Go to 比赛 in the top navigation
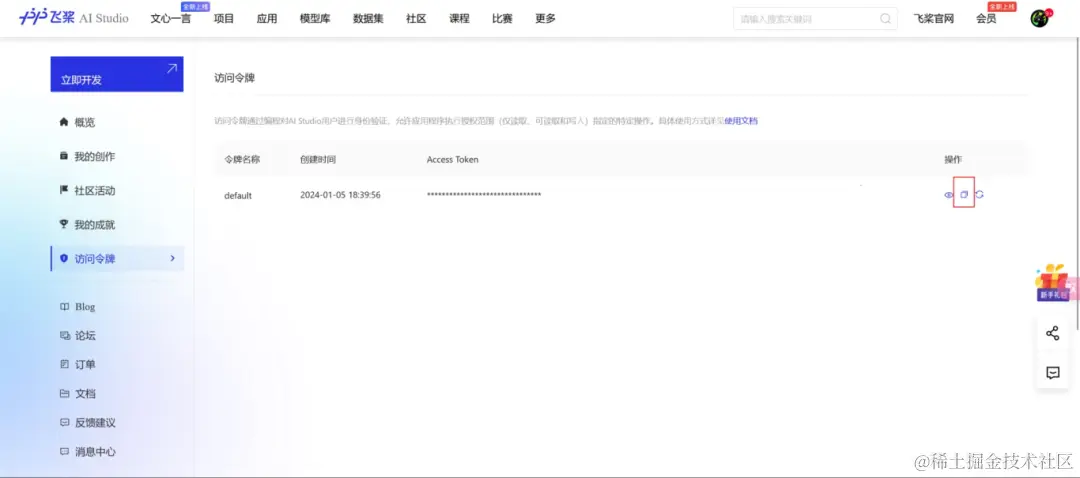 click(502, 19)
